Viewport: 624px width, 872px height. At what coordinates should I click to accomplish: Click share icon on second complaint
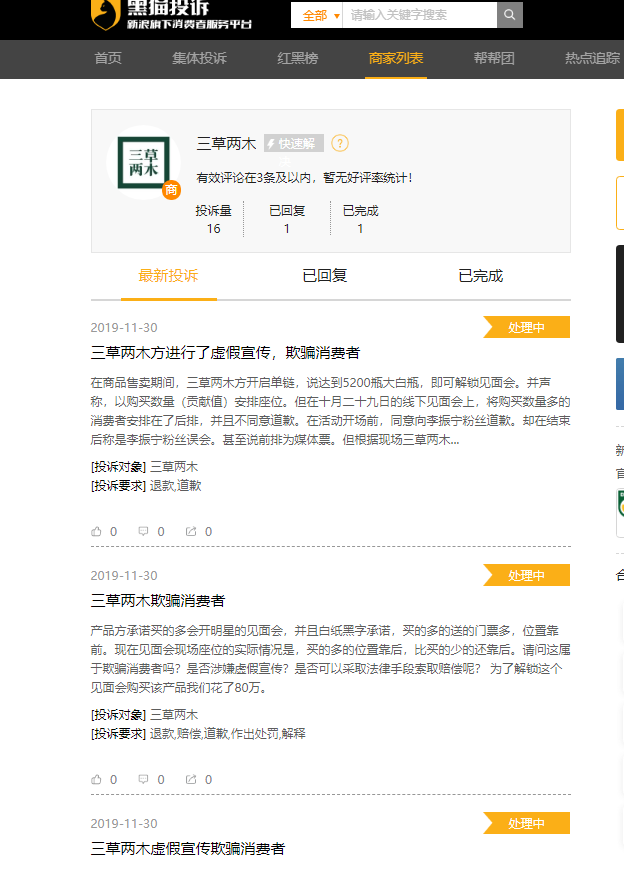[191, 779]
